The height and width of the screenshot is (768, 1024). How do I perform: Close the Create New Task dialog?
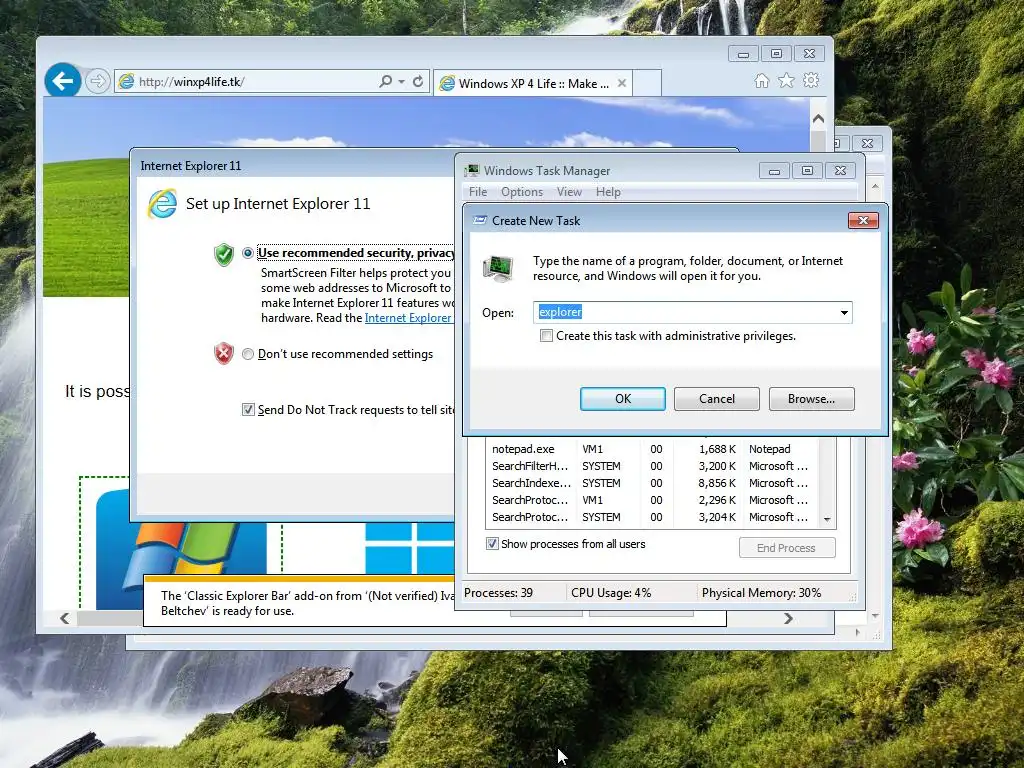863,221
